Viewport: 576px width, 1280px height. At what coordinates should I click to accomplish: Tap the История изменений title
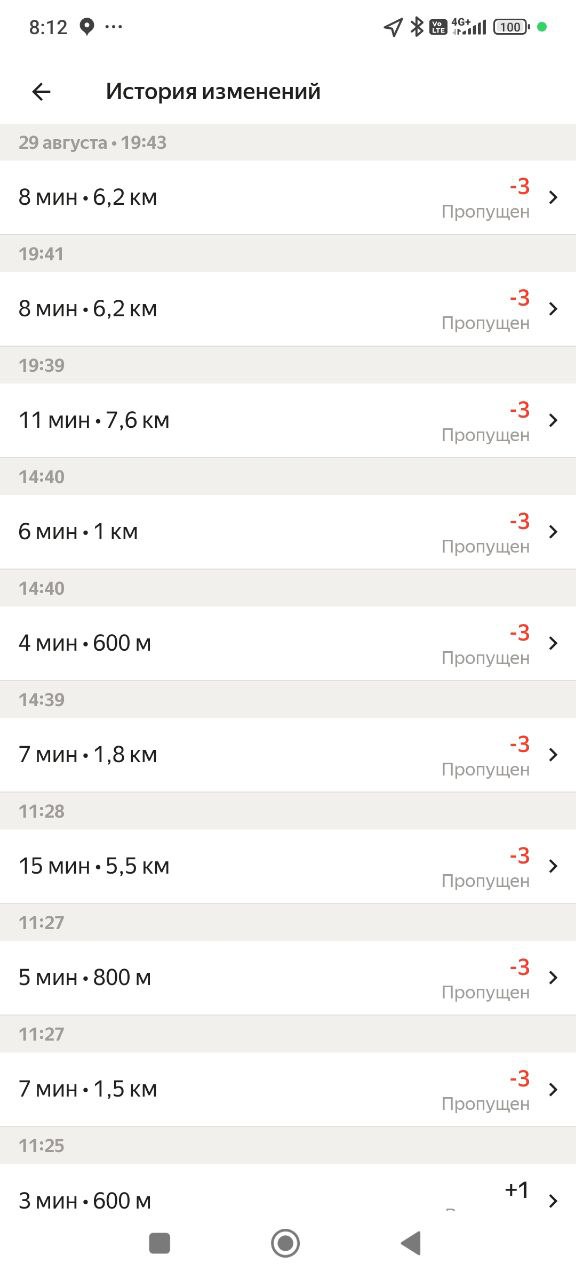tap(213, 92)
